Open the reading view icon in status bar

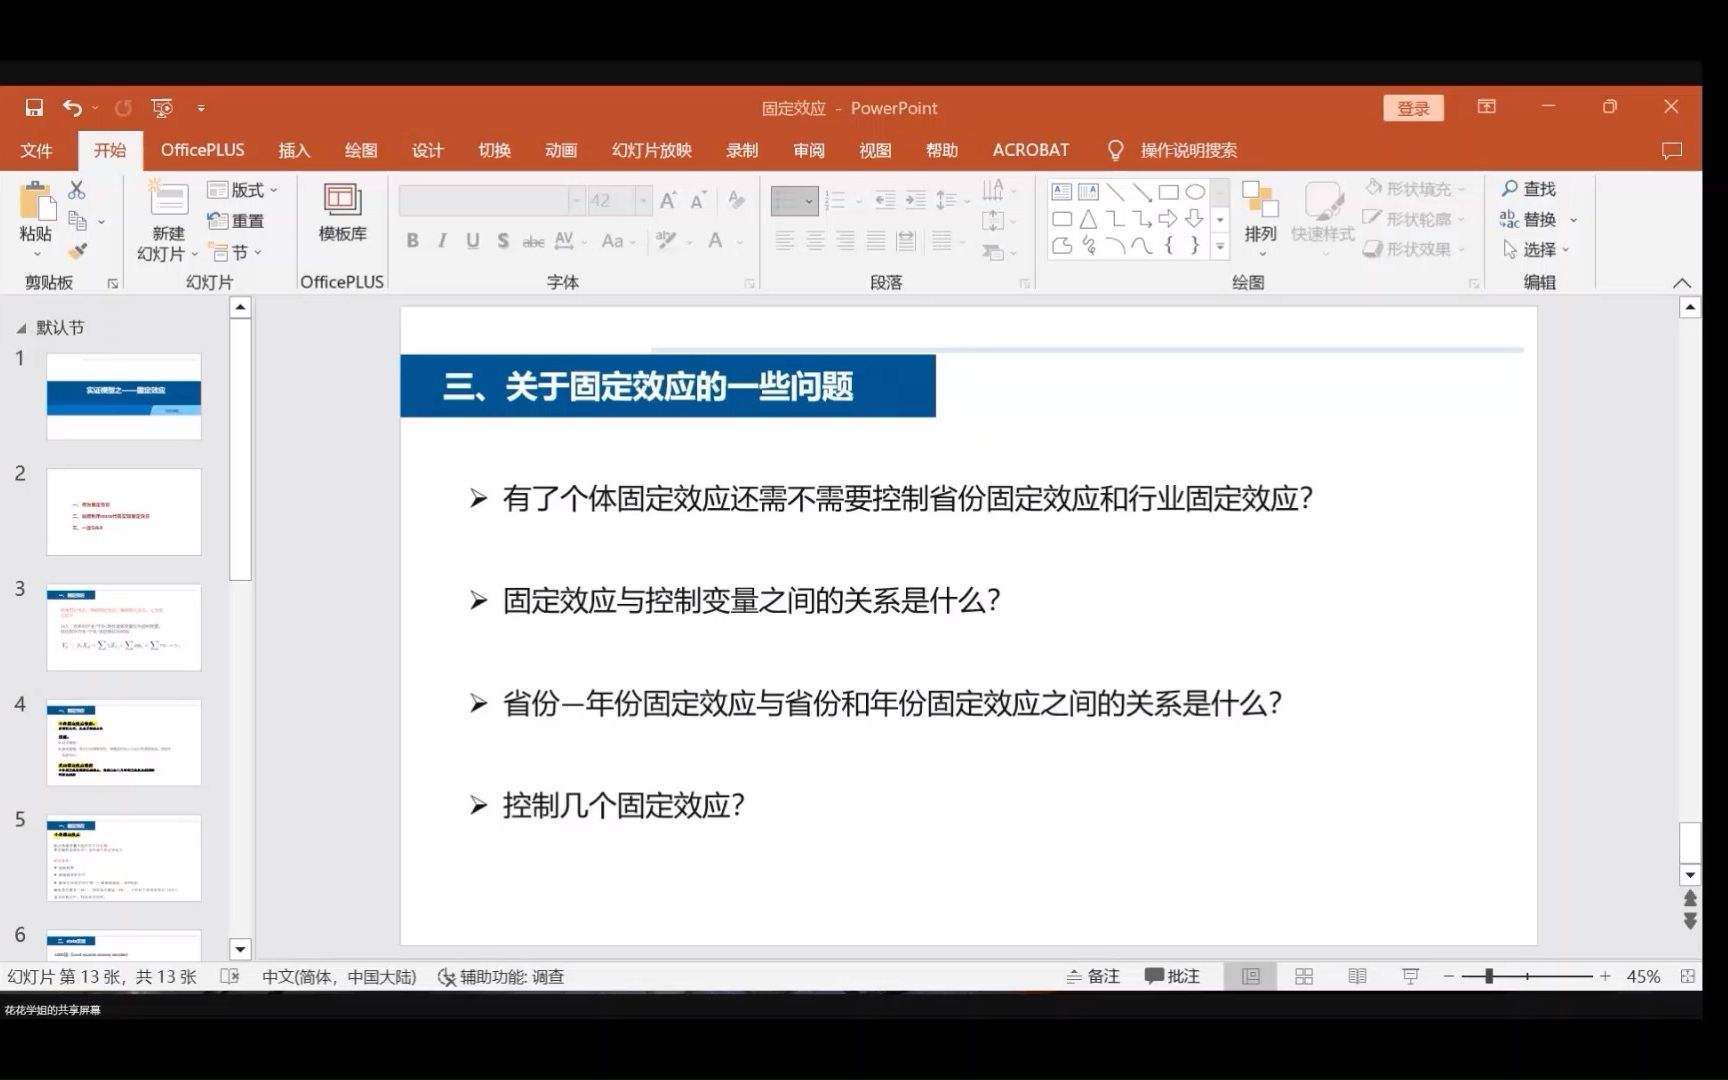click(x=1357, y=976)
